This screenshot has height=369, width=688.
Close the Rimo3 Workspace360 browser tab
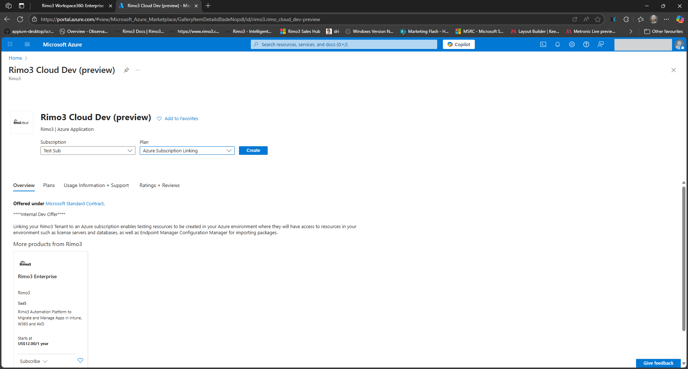(111, 6)
